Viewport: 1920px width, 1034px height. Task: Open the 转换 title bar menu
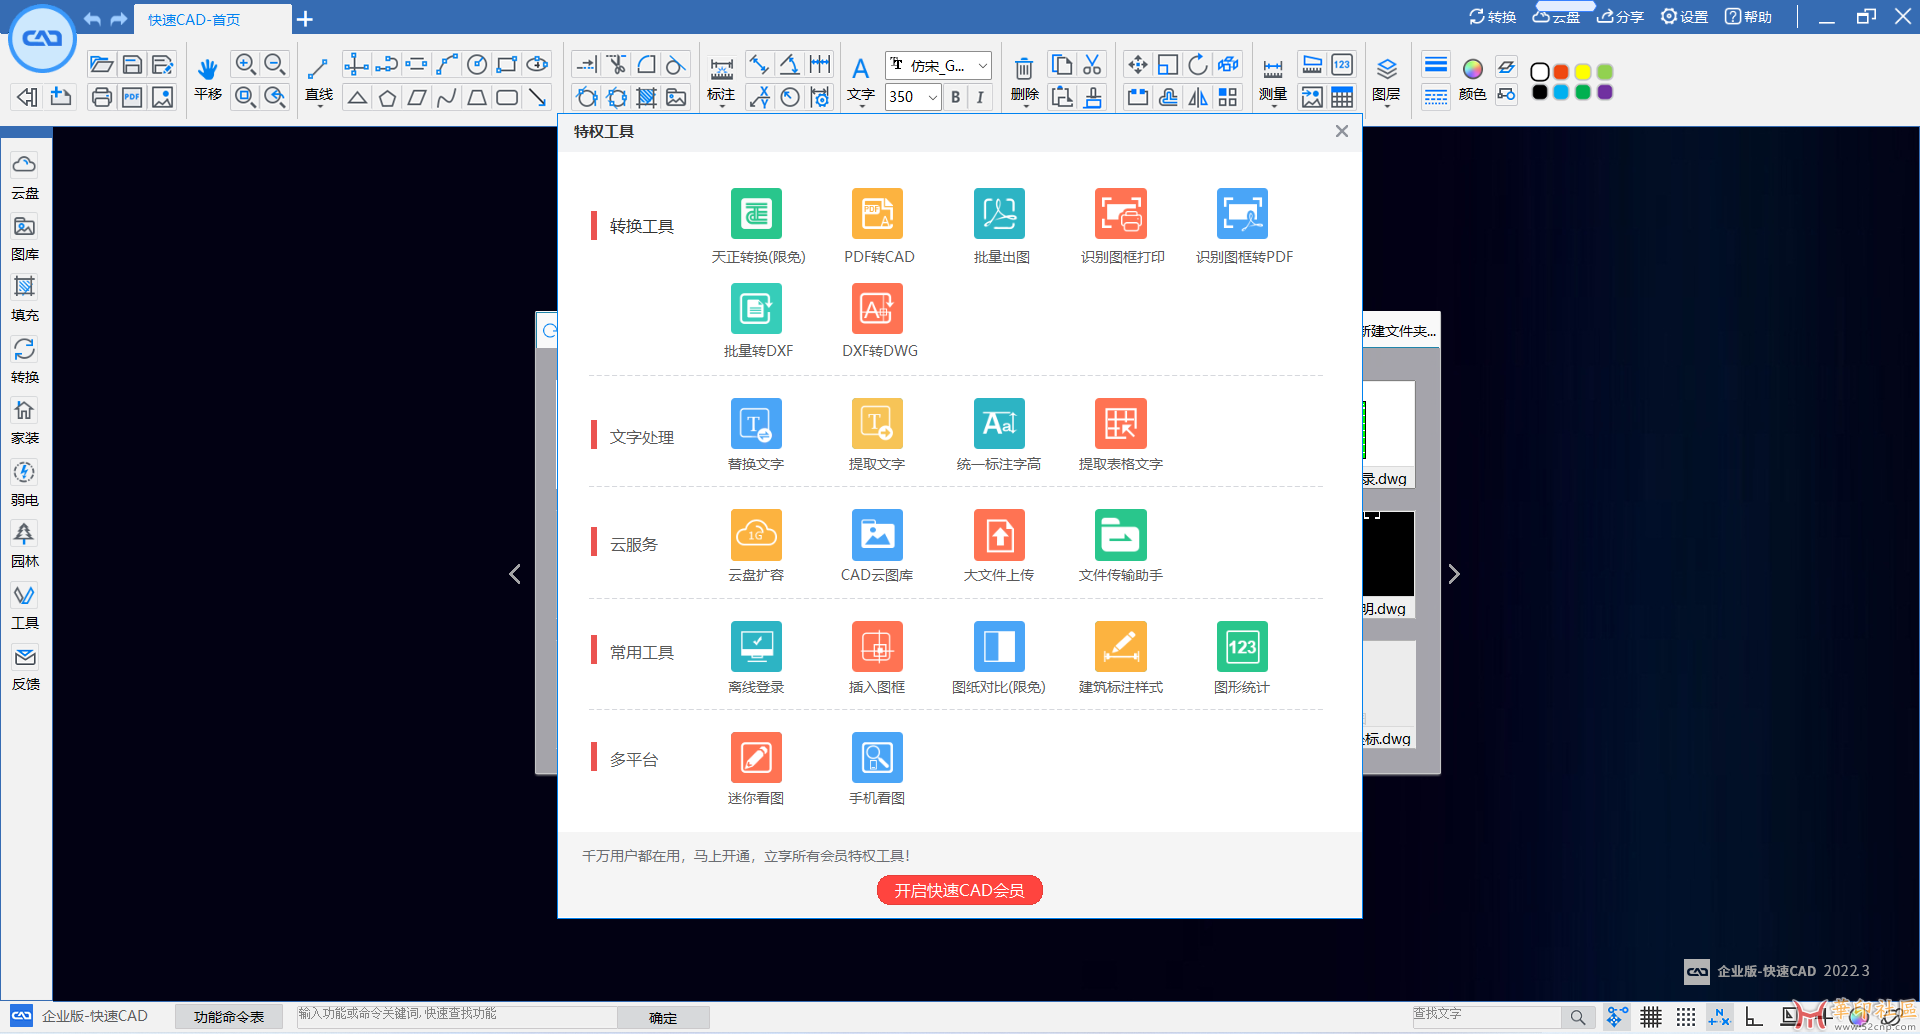[1492, 17]
